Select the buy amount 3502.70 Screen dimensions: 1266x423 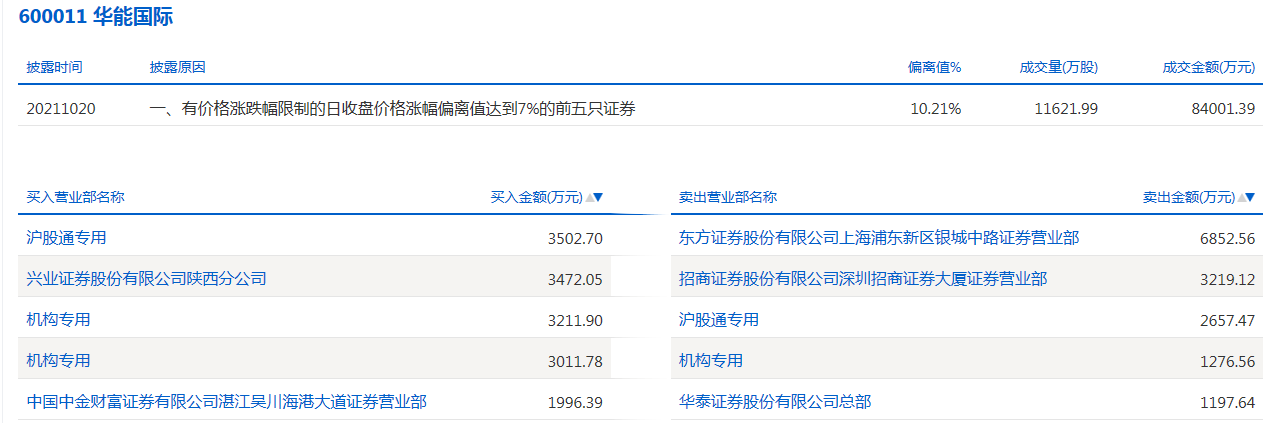575,239
